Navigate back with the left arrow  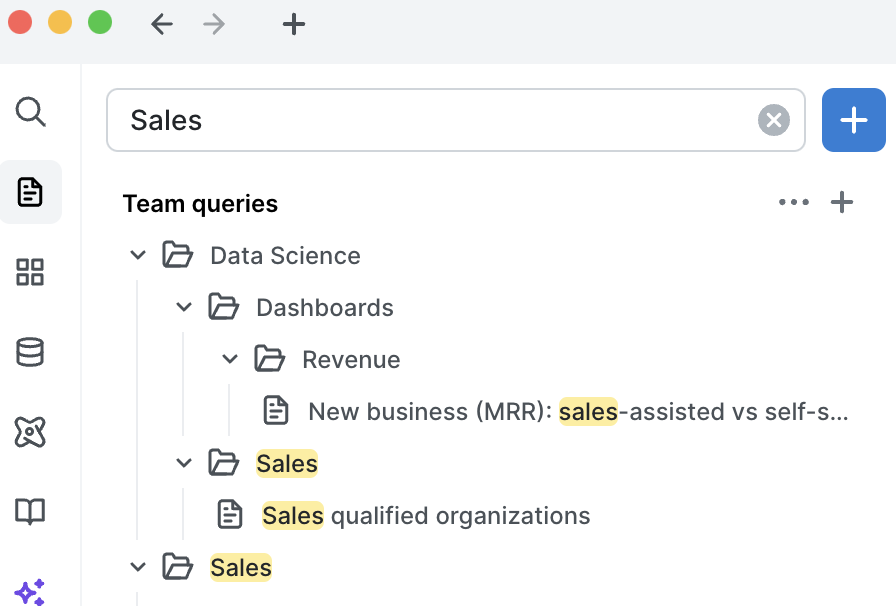coord(162,24)
